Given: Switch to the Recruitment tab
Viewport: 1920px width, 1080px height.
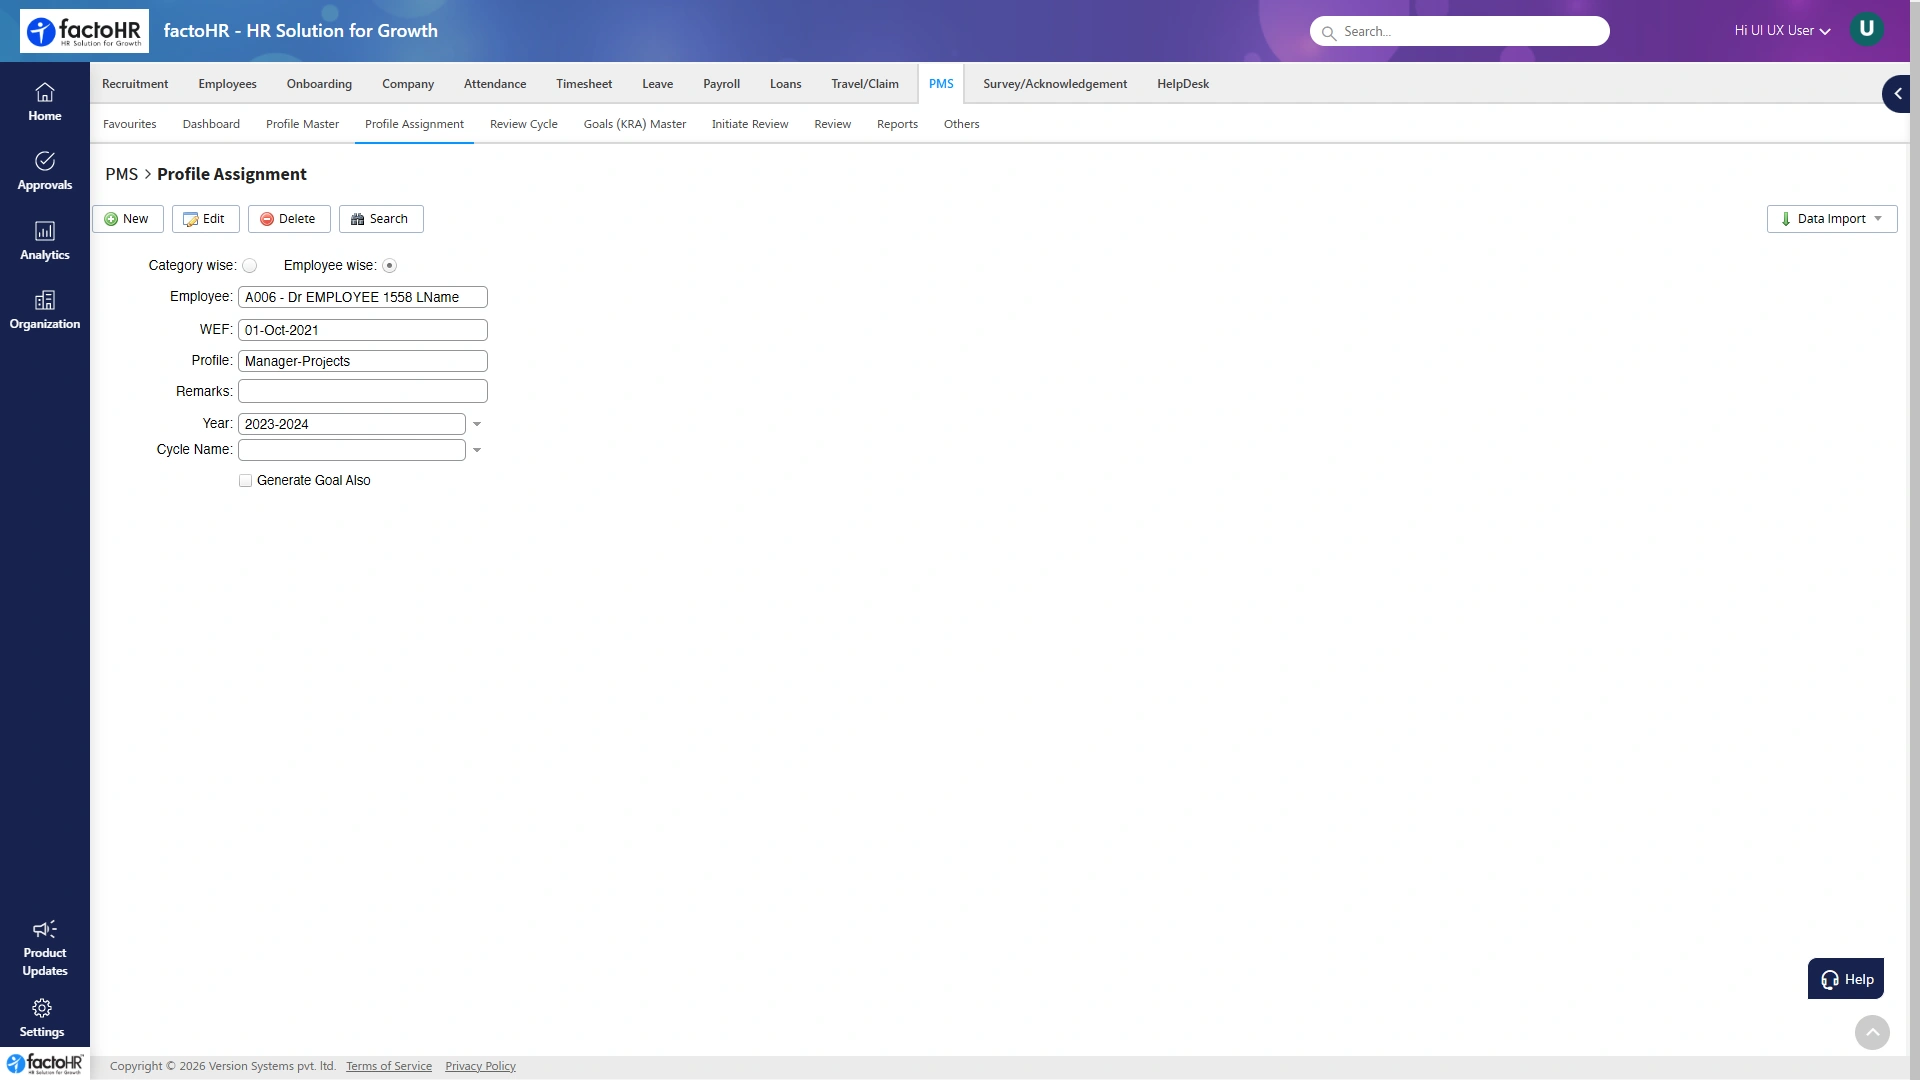Looking at the screenshot, I should point(135,84).
